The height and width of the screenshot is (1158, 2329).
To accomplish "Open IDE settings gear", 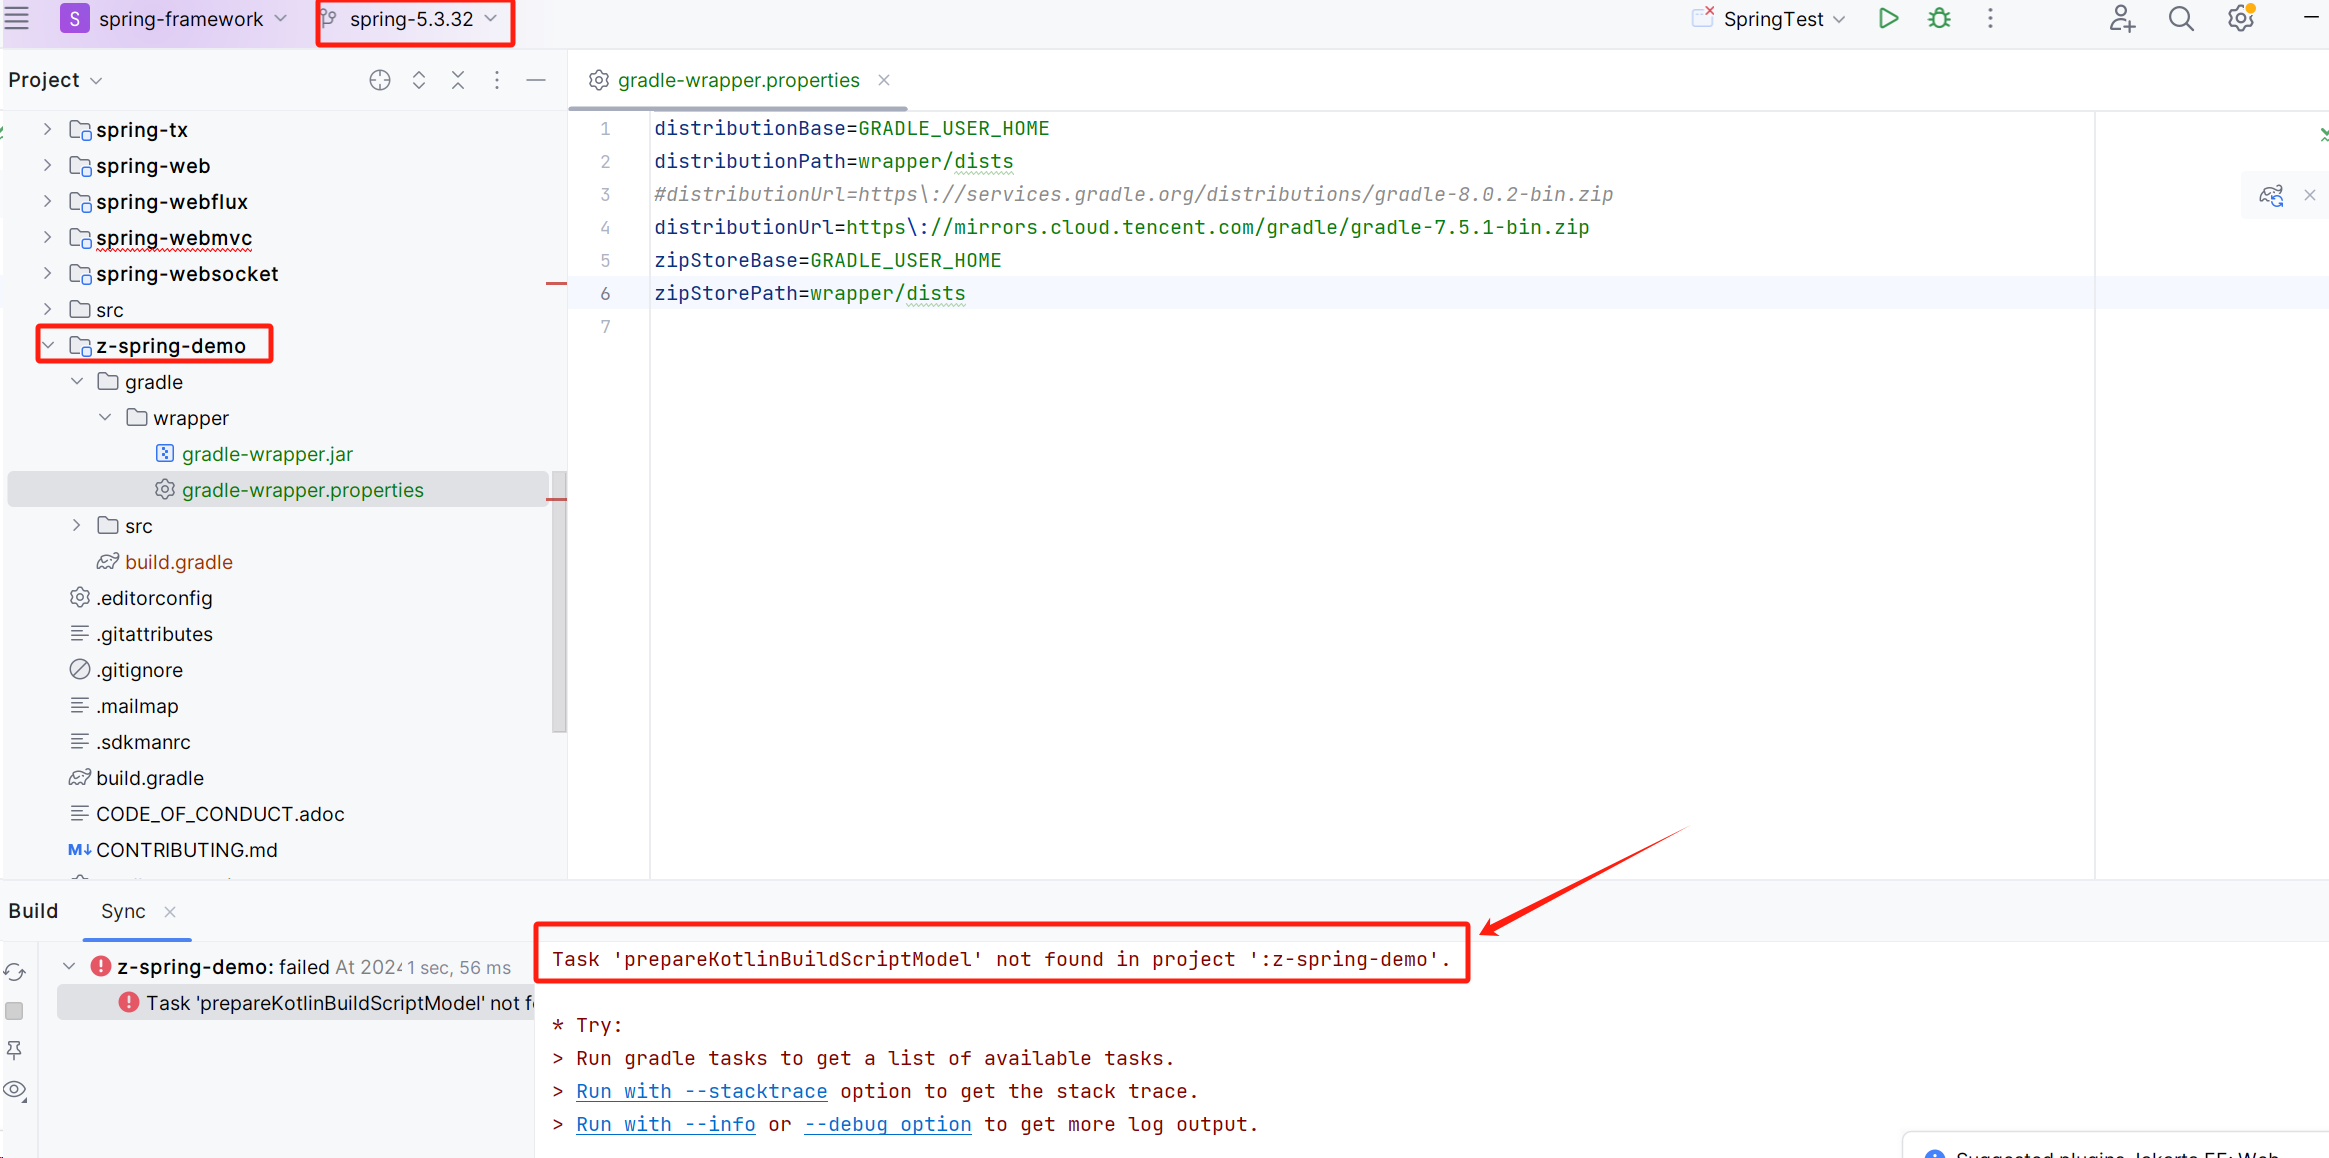I will click(x=2241, y=19).
